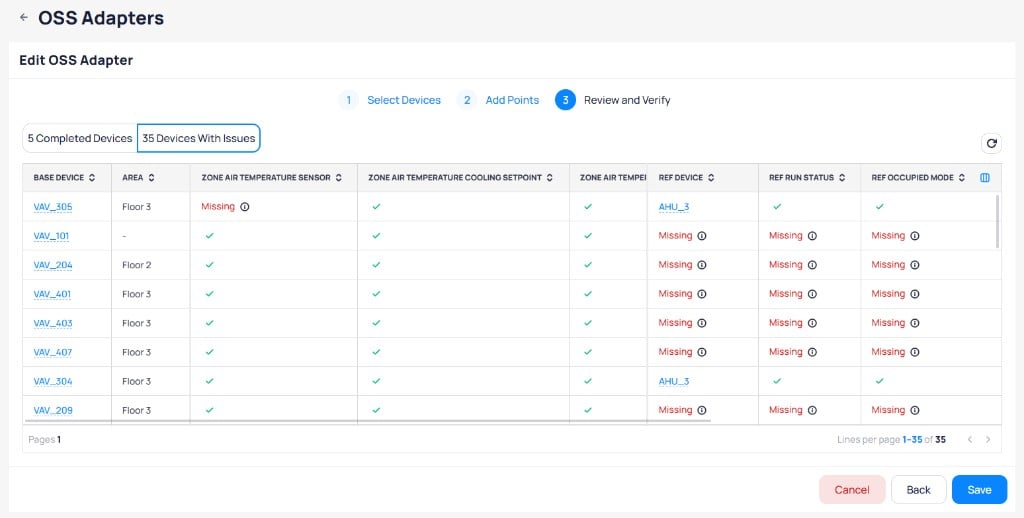Sort by the Ref Device column
This screenshot has width=1024, height=518.
[x=711, y=178]
